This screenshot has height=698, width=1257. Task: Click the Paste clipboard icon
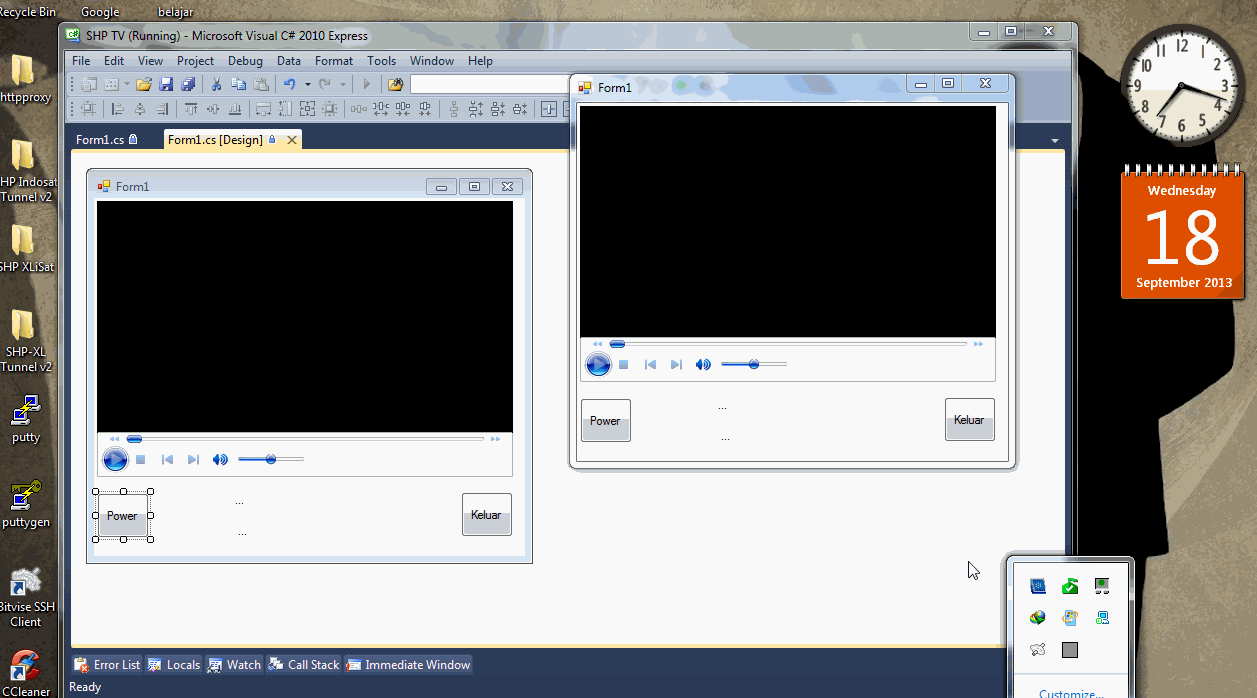tap(261, 85)
